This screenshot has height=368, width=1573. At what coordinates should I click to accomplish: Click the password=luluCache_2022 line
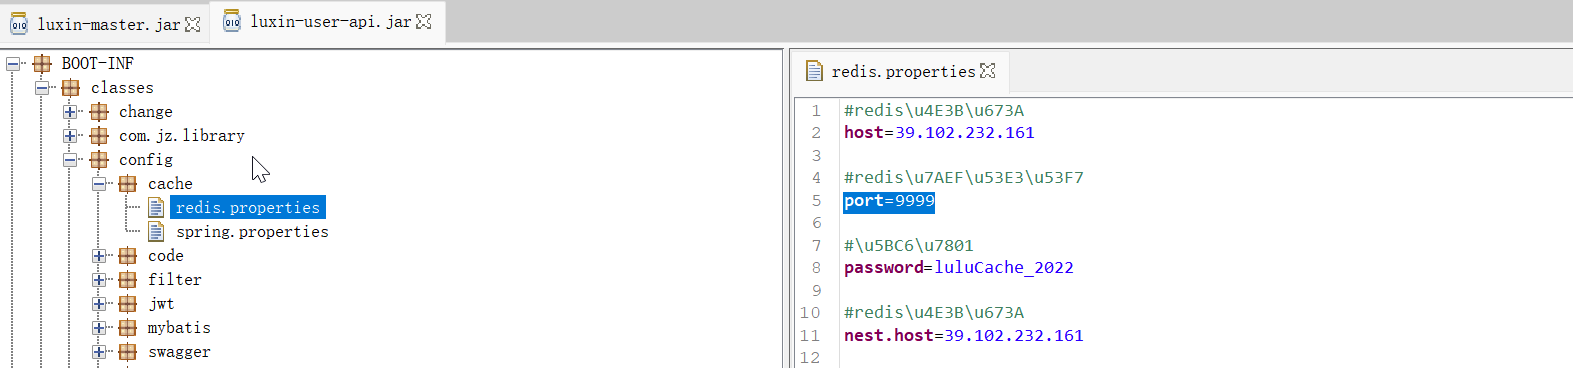[x=959, y=268]
